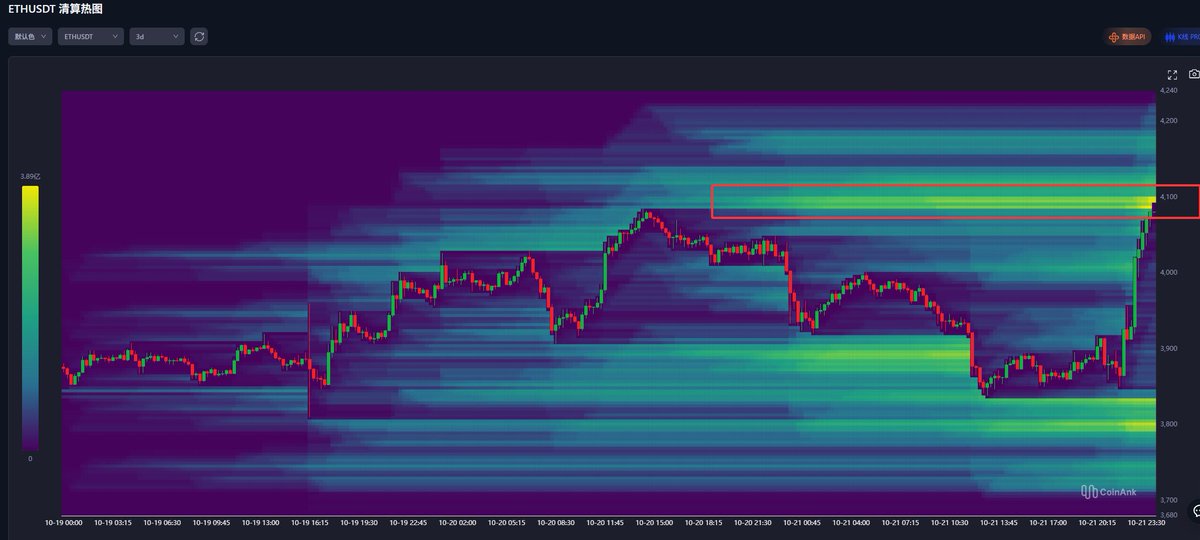Click the 10-19 16:15 time label
Viewport: 1200px width, 540px height.
pyautogui.click(x=309, y=522)
